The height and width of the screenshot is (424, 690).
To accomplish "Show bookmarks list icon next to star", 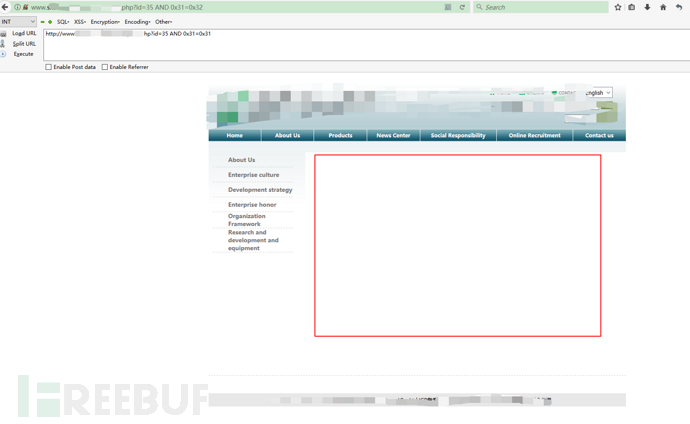I will [x=632, y=7].
